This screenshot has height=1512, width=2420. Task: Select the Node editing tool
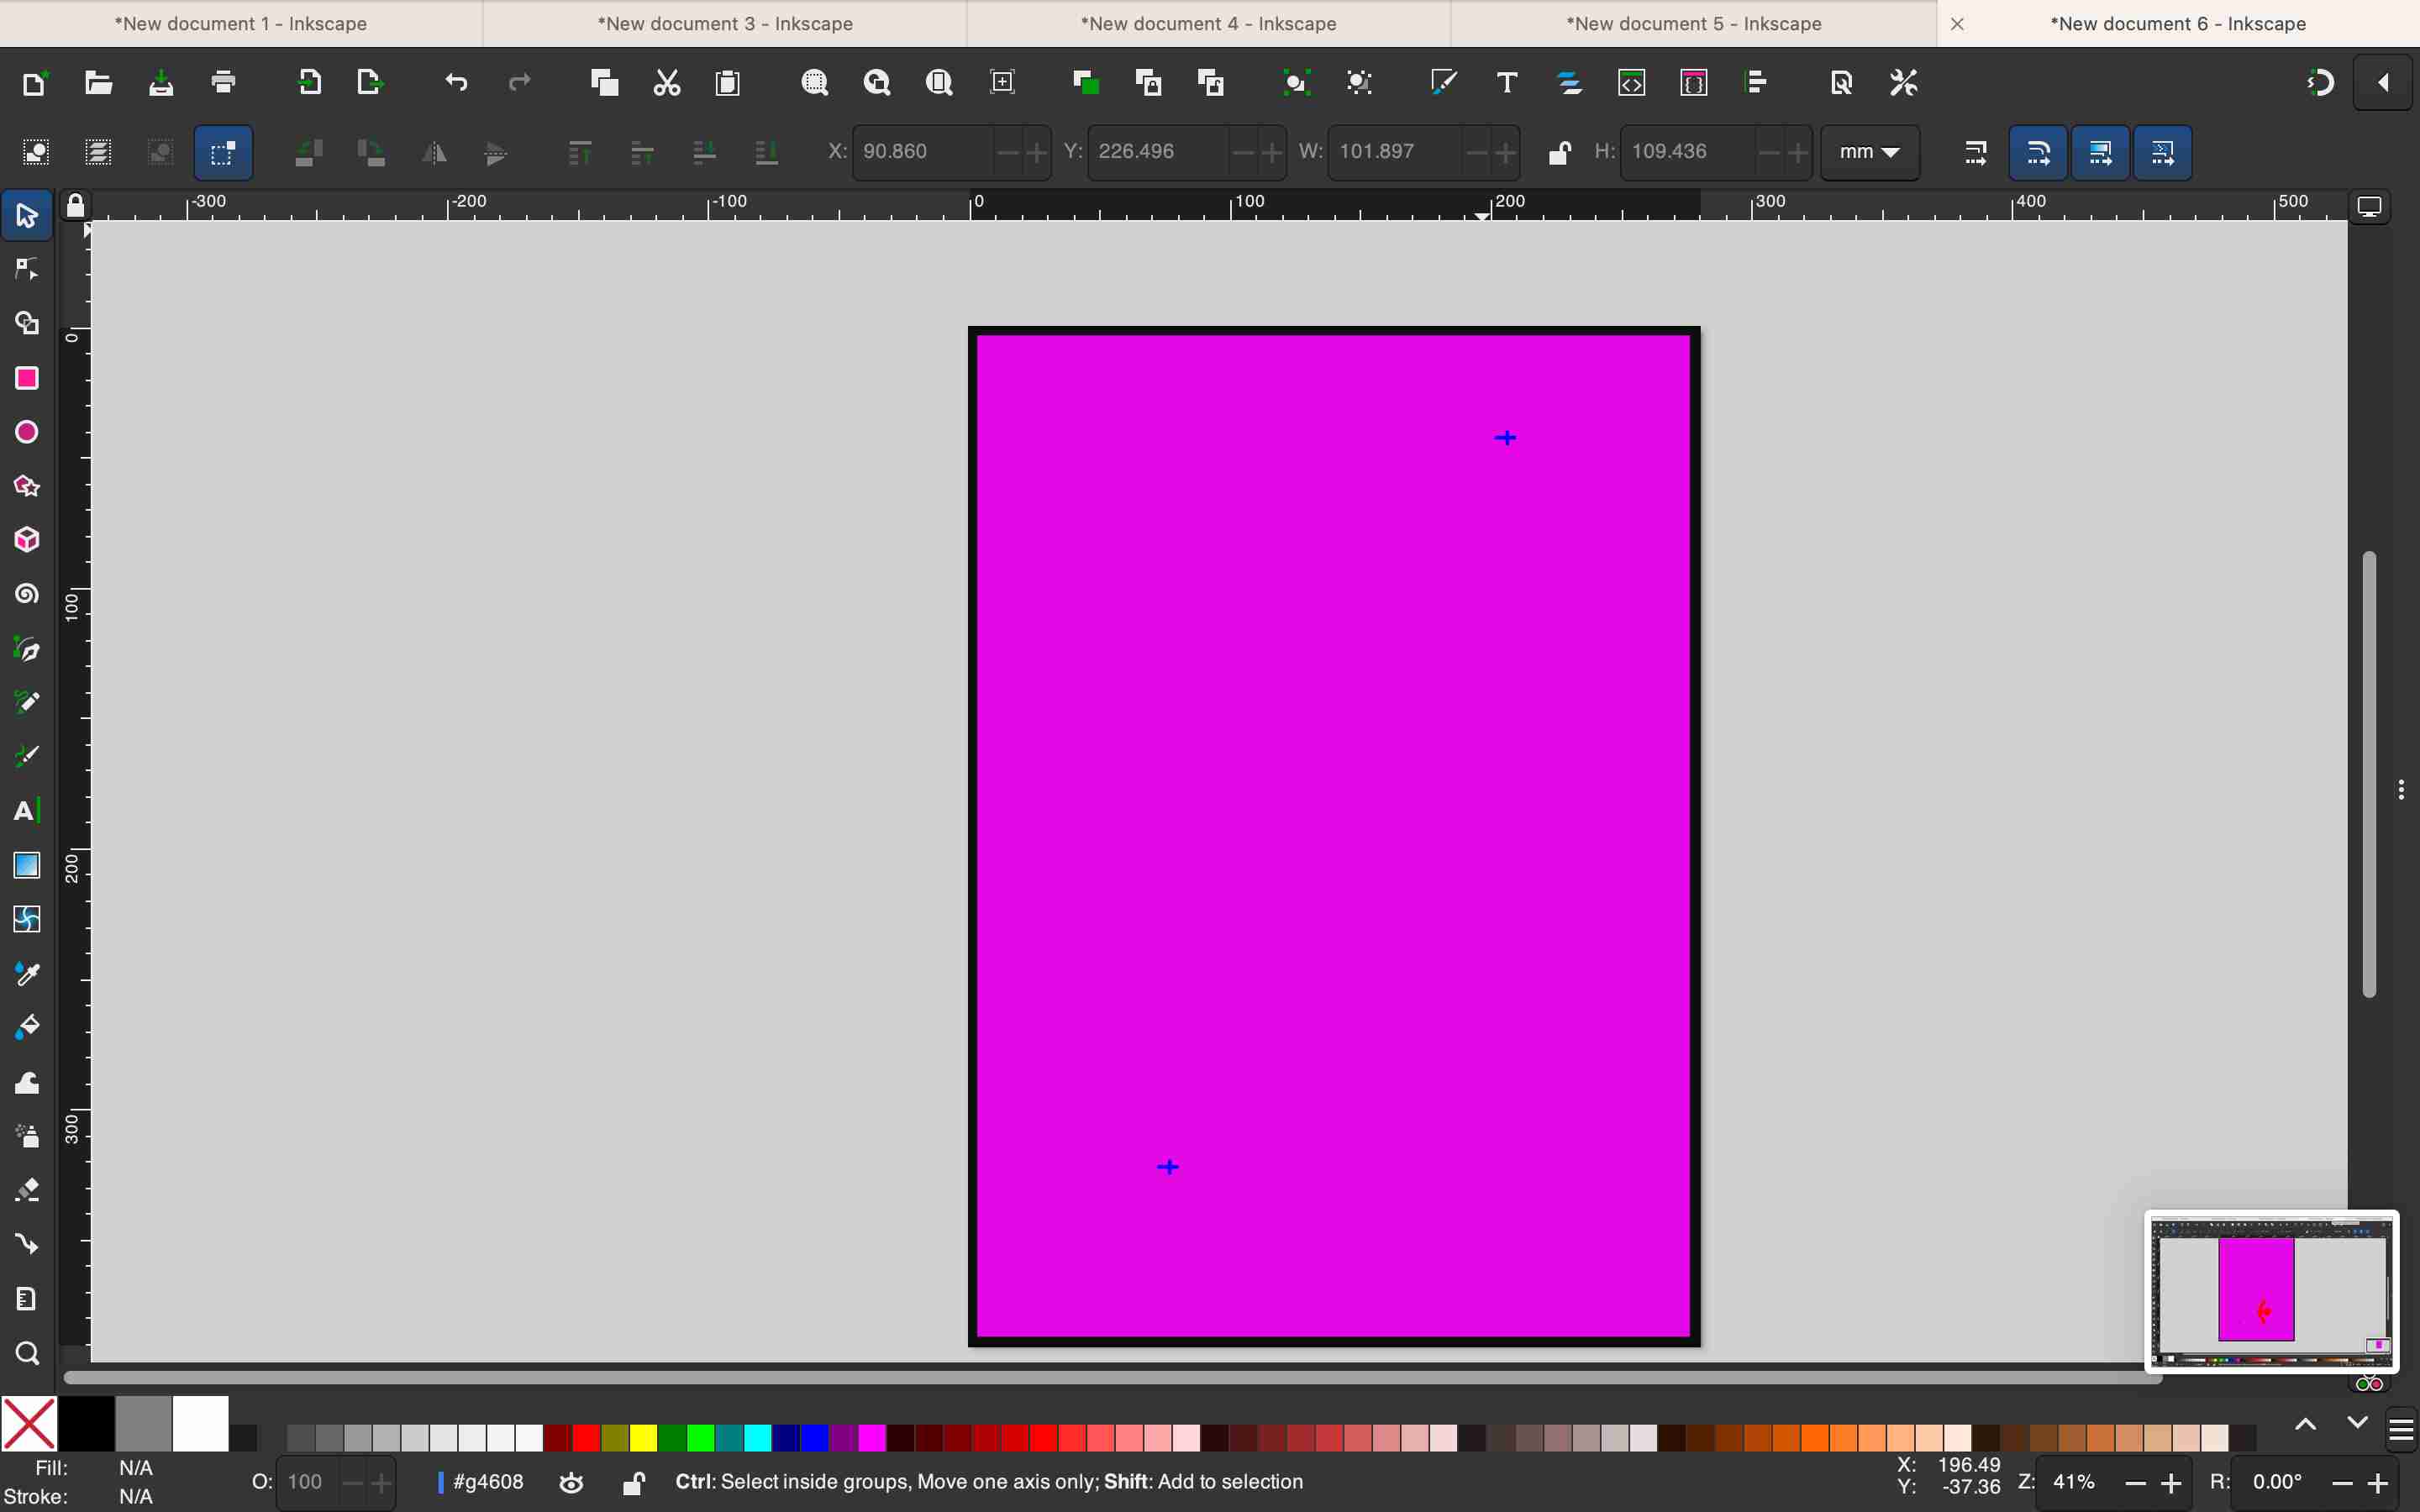point(27,270)
